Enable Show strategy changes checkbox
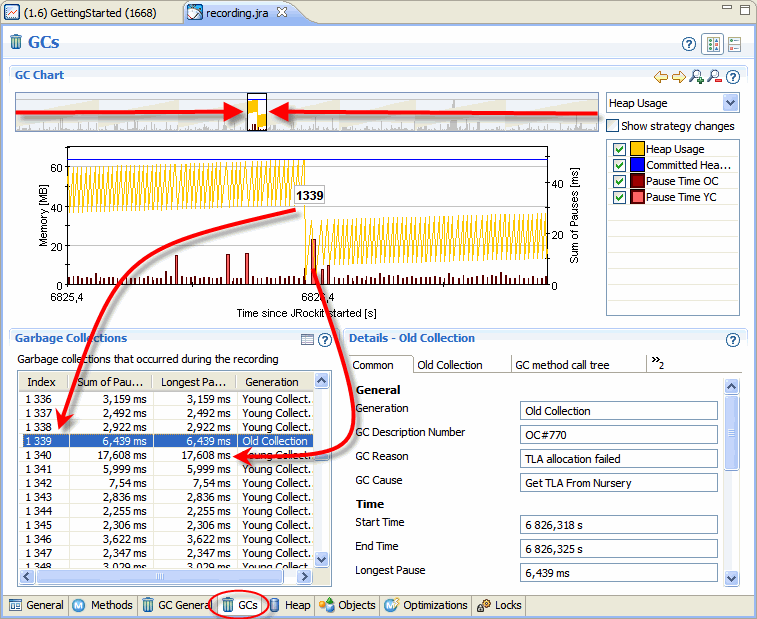This screenshot has height=619, width=757. 613,126
